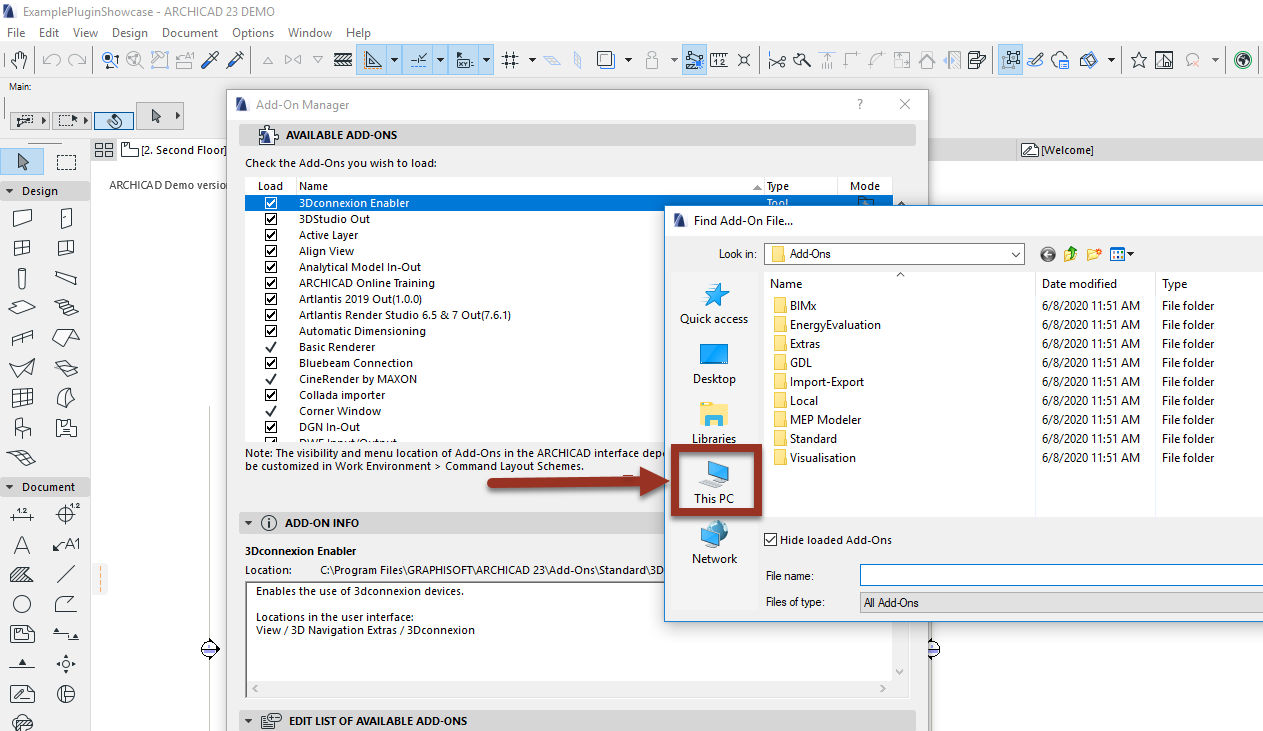Select the Line tool
The height and width of the screenshot is (731, 1263).
click(x=66, y=575)
